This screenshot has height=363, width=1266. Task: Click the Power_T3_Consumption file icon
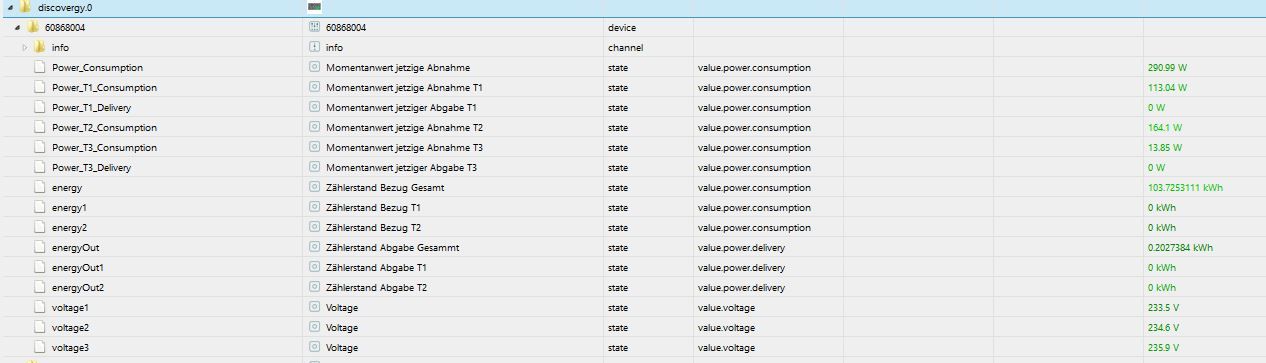(39, 147)
